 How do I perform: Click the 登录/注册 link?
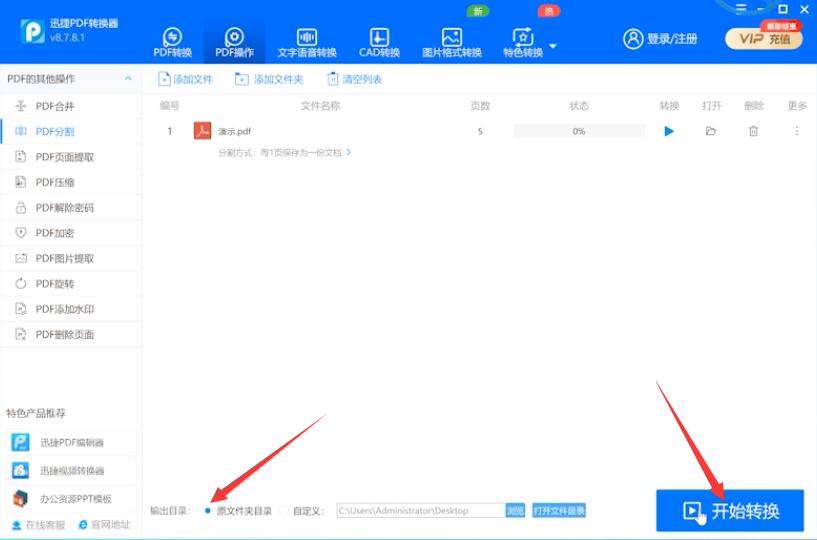[660, 39]
